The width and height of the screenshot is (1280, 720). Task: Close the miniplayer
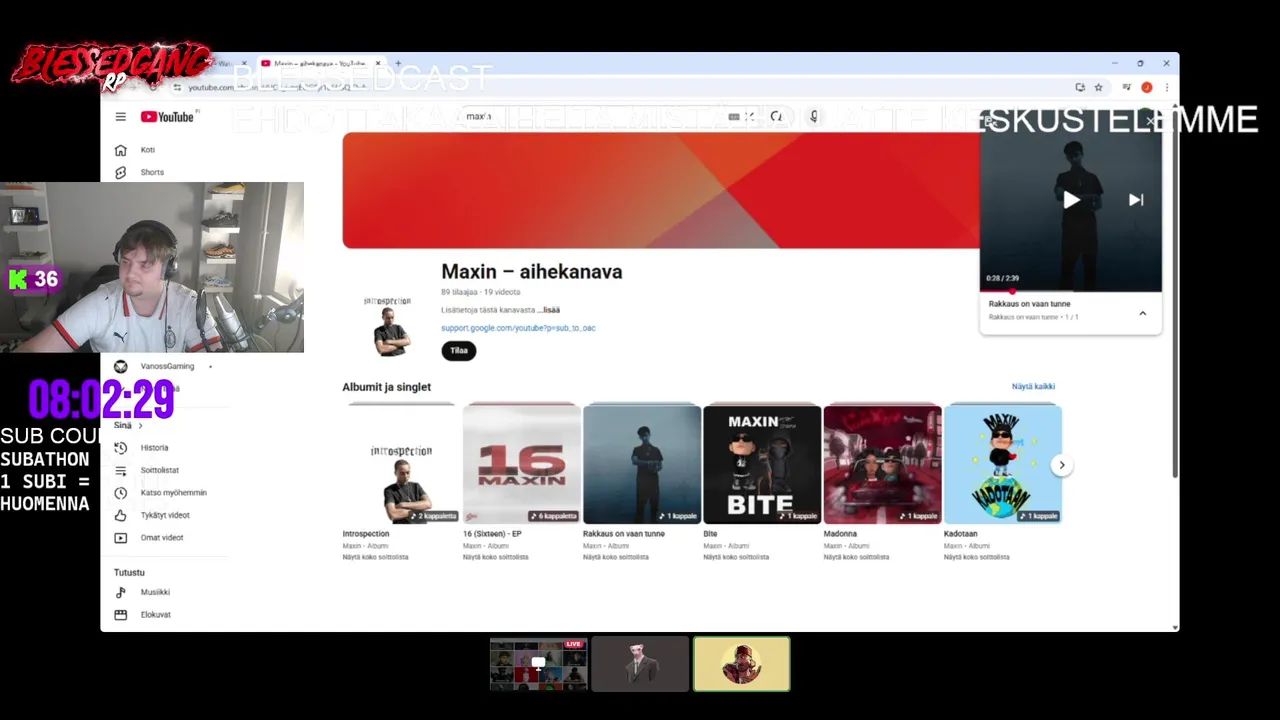click(1151, 121)
